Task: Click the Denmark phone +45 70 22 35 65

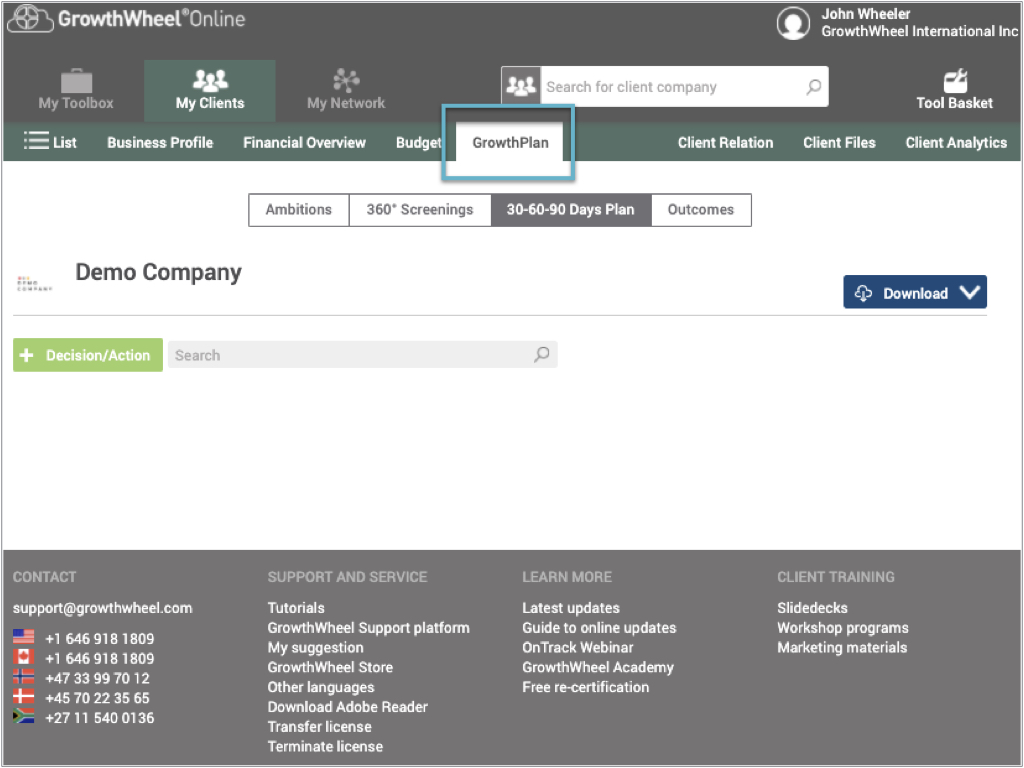Action: pyautogui.click(x=97, y=698)
